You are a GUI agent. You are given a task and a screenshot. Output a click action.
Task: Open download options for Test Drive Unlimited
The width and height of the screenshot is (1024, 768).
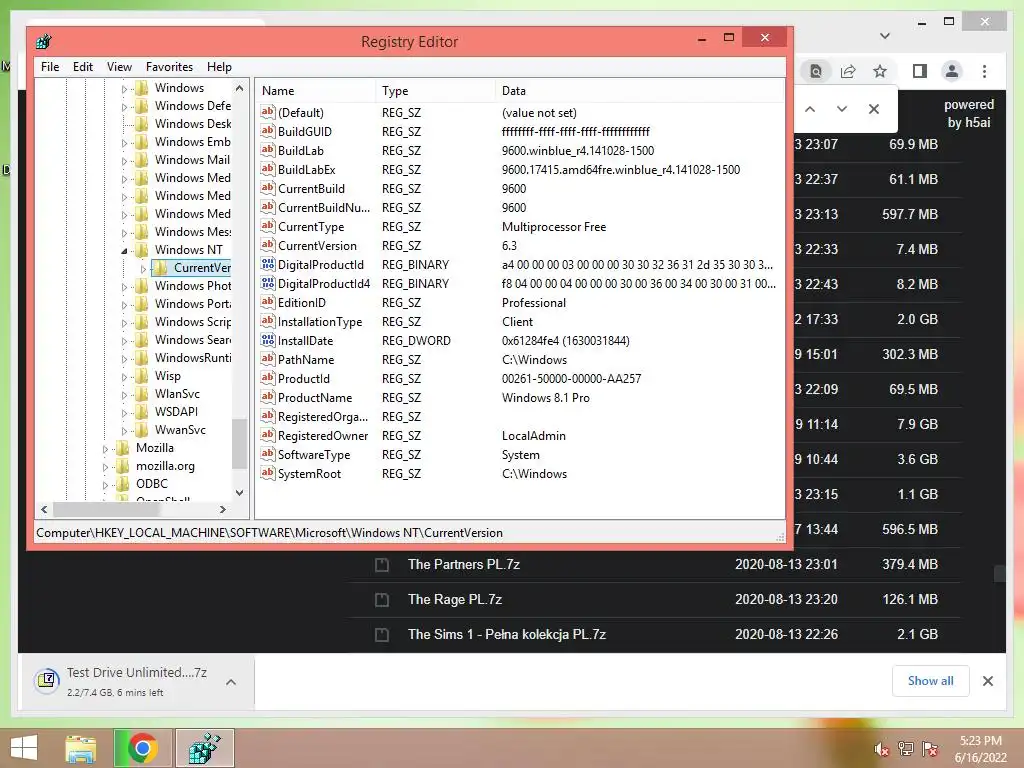pos(231,682)
